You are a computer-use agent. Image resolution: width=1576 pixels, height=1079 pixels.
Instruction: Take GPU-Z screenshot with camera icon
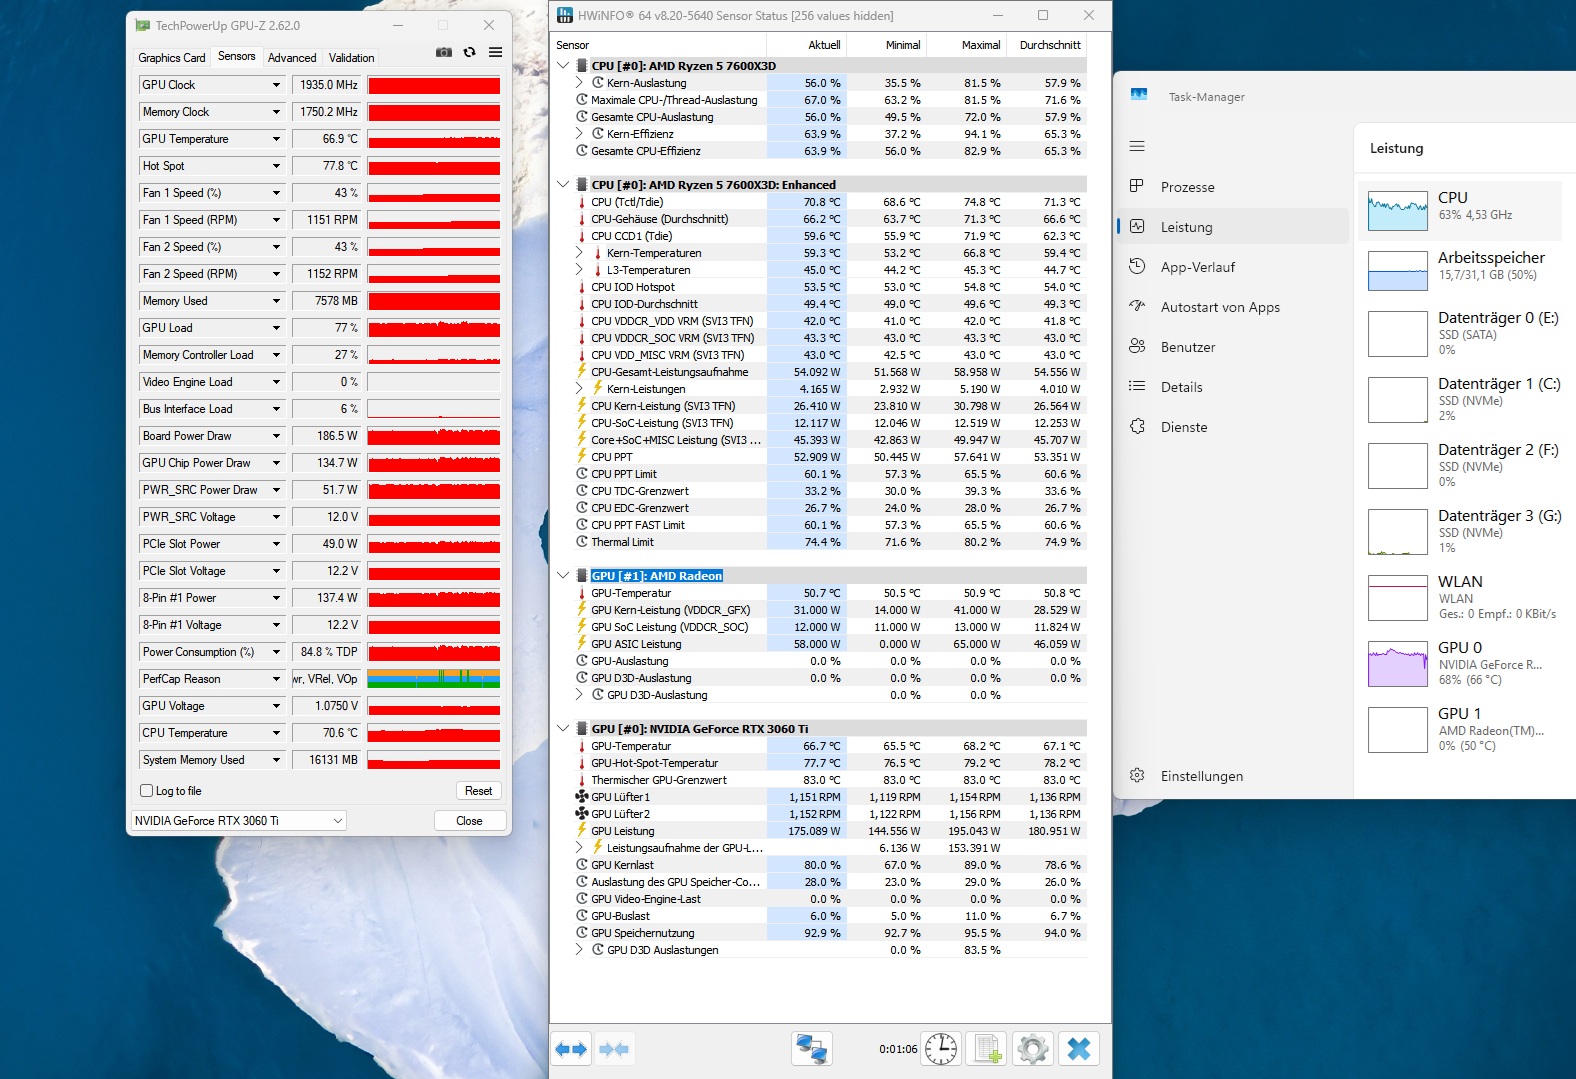[444, 52]
